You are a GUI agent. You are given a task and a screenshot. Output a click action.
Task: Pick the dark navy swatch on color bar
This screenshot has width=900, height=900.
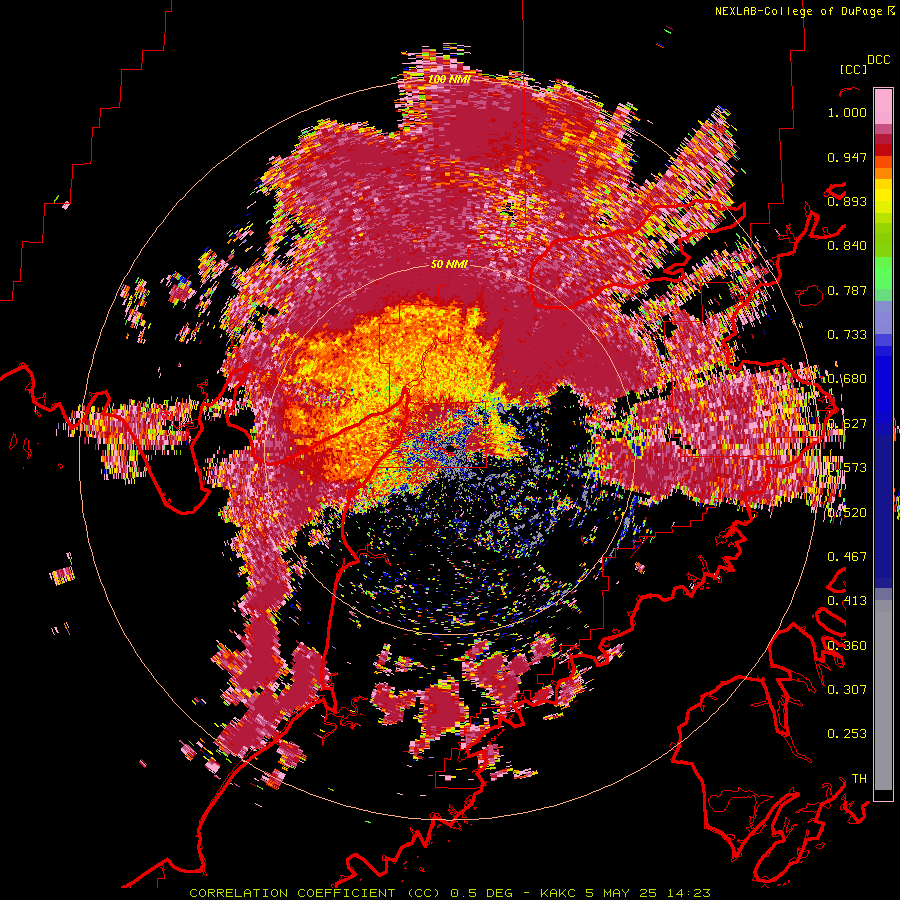(x=883, y=505)
